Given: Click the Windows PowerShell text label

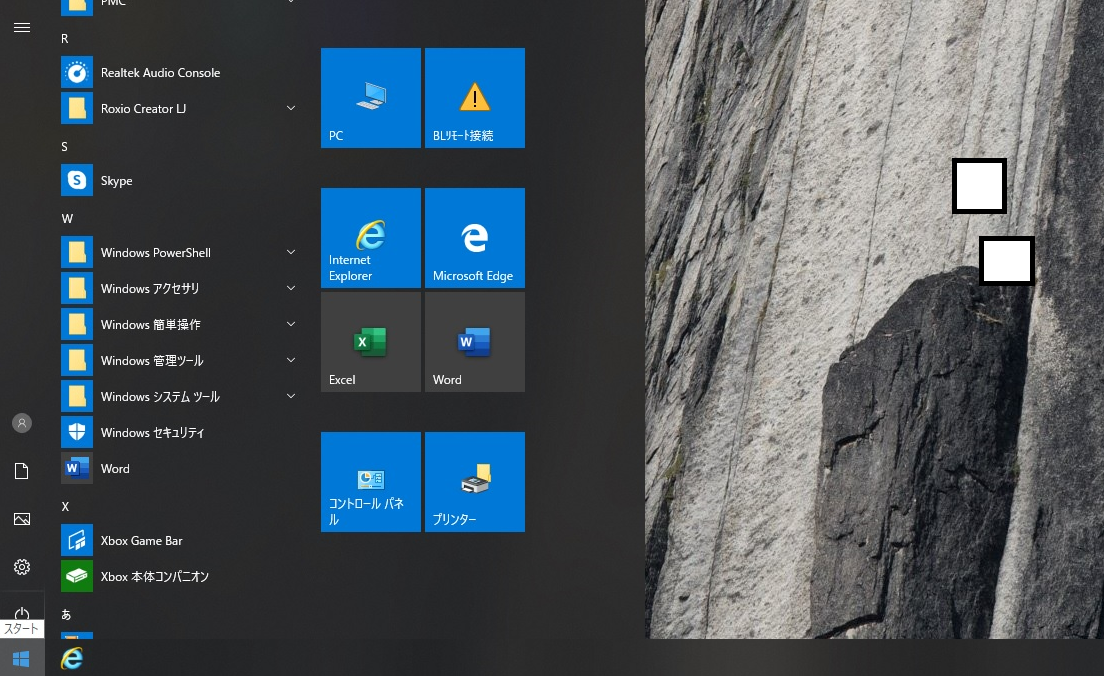Looking at the screenshot, I should click(x=156, y=253).
